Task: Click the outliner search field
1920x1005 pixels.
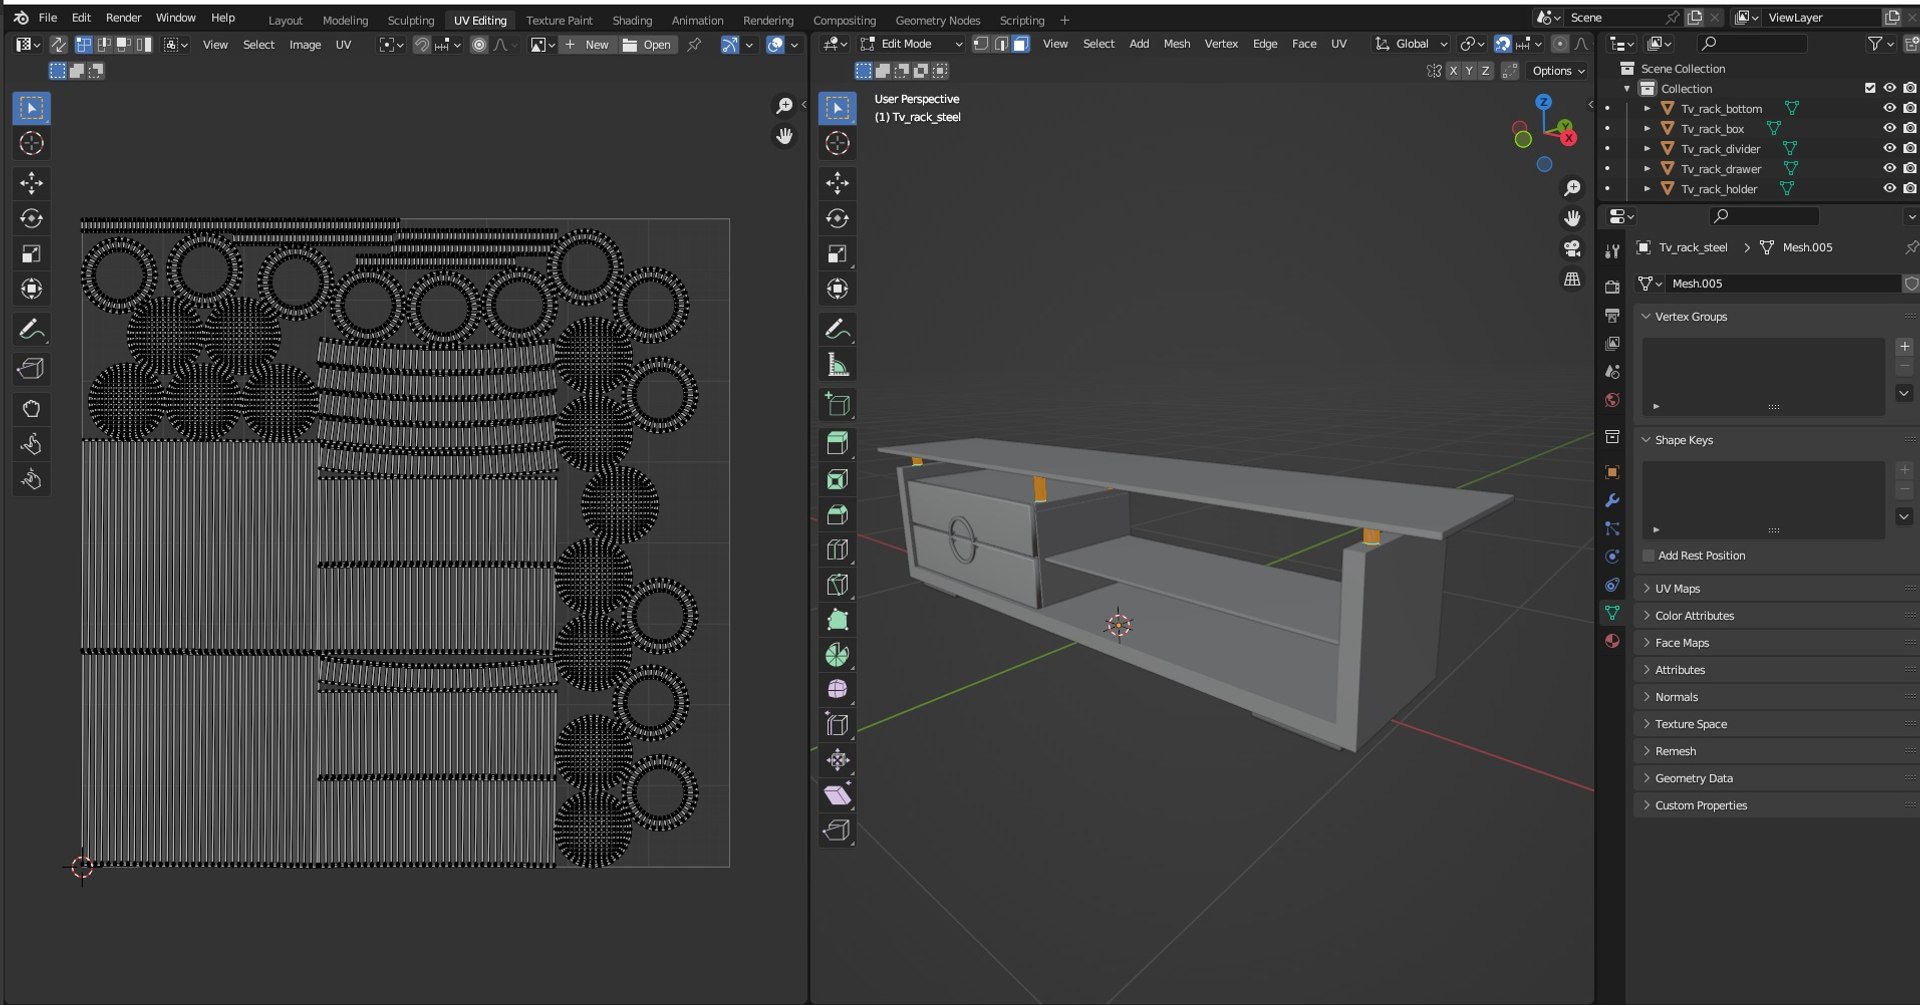Action: (1752, 43)
